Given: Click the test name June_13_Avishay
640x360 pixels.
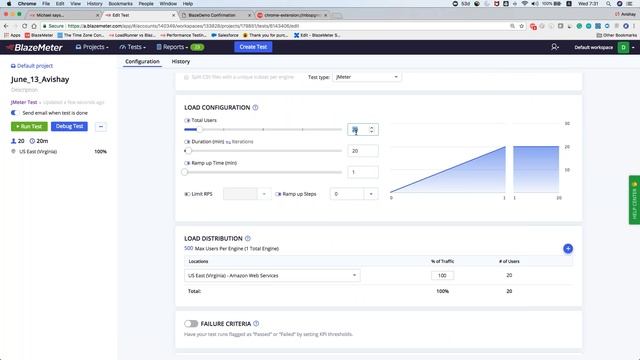Looking at the screenshot, I should point(40,79).
